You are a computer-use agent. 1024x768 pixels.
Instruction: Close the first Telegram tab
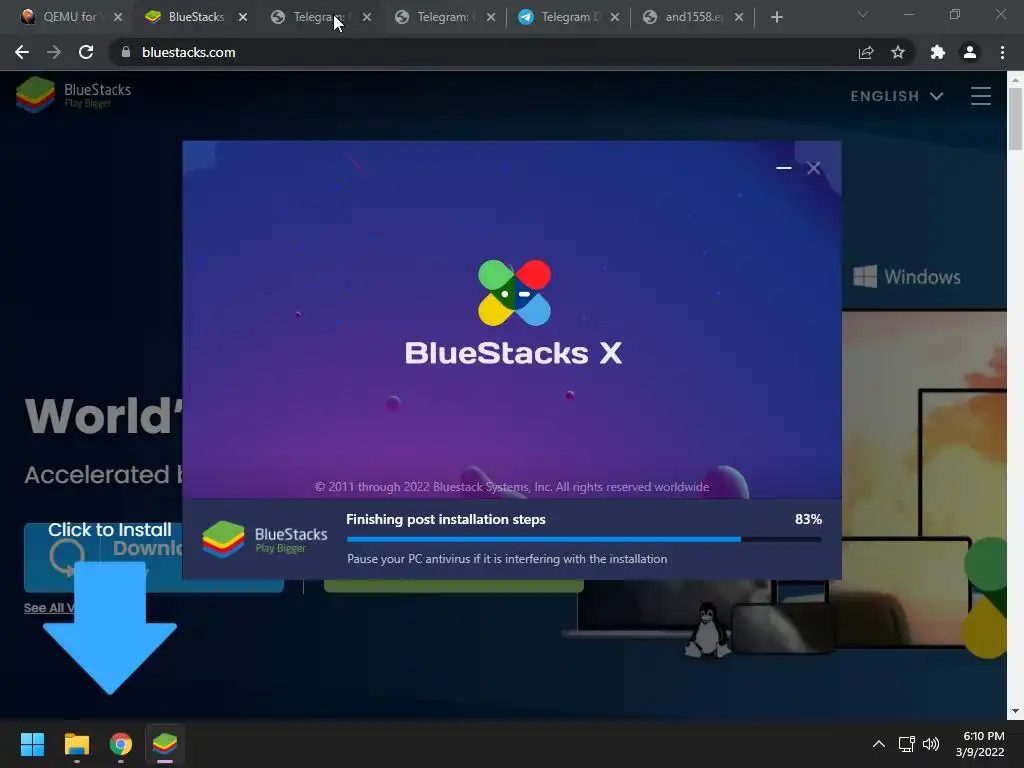pos(367,17)
